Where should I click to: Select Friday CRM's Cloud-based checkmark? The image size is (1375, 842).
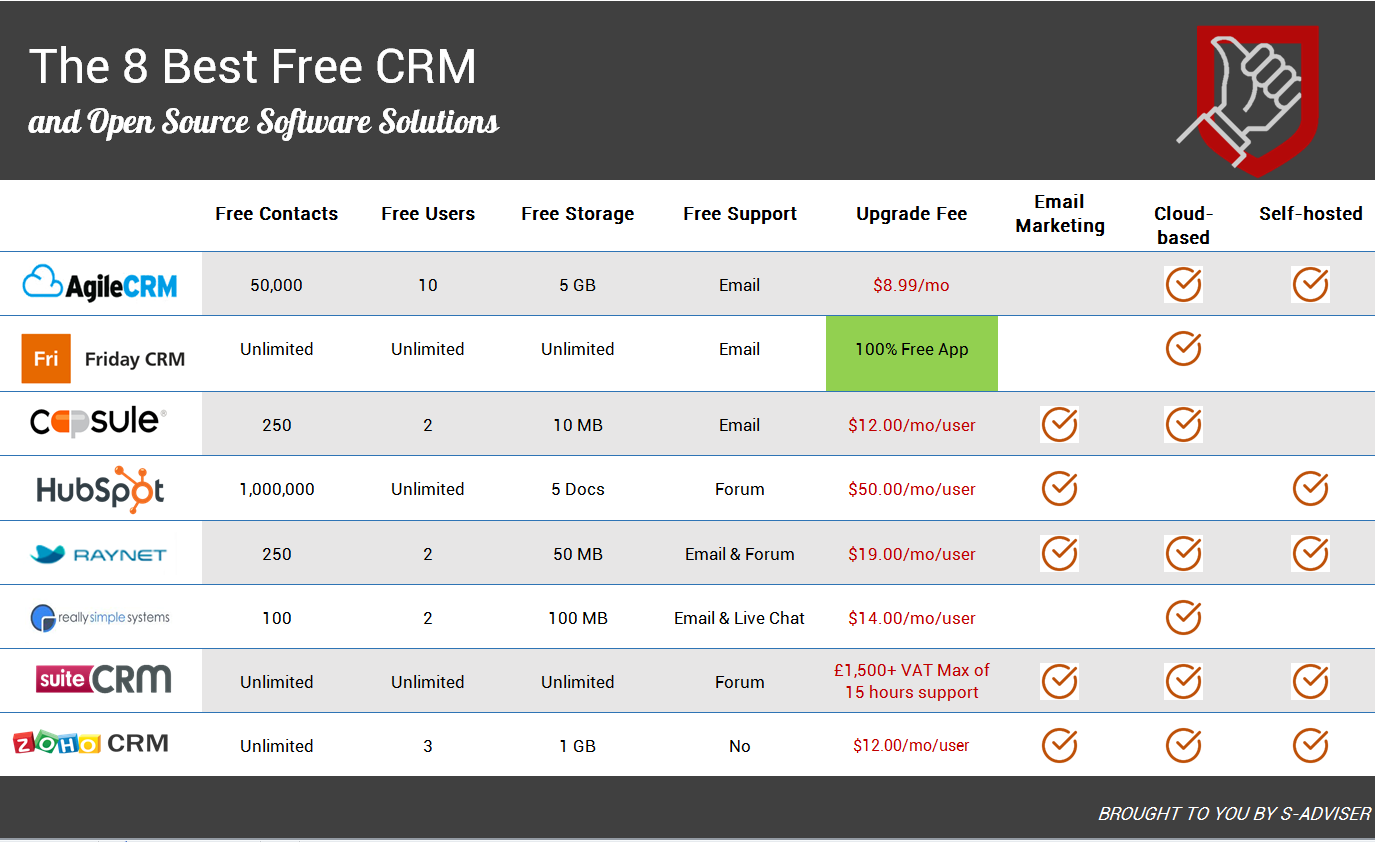pyautogui.click(x=1183, y=349)
